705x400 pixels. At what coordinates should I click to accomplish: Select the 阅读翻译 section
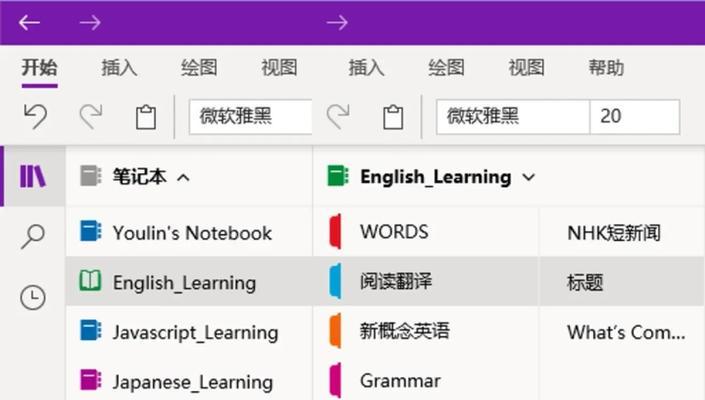tap(426, 282)
